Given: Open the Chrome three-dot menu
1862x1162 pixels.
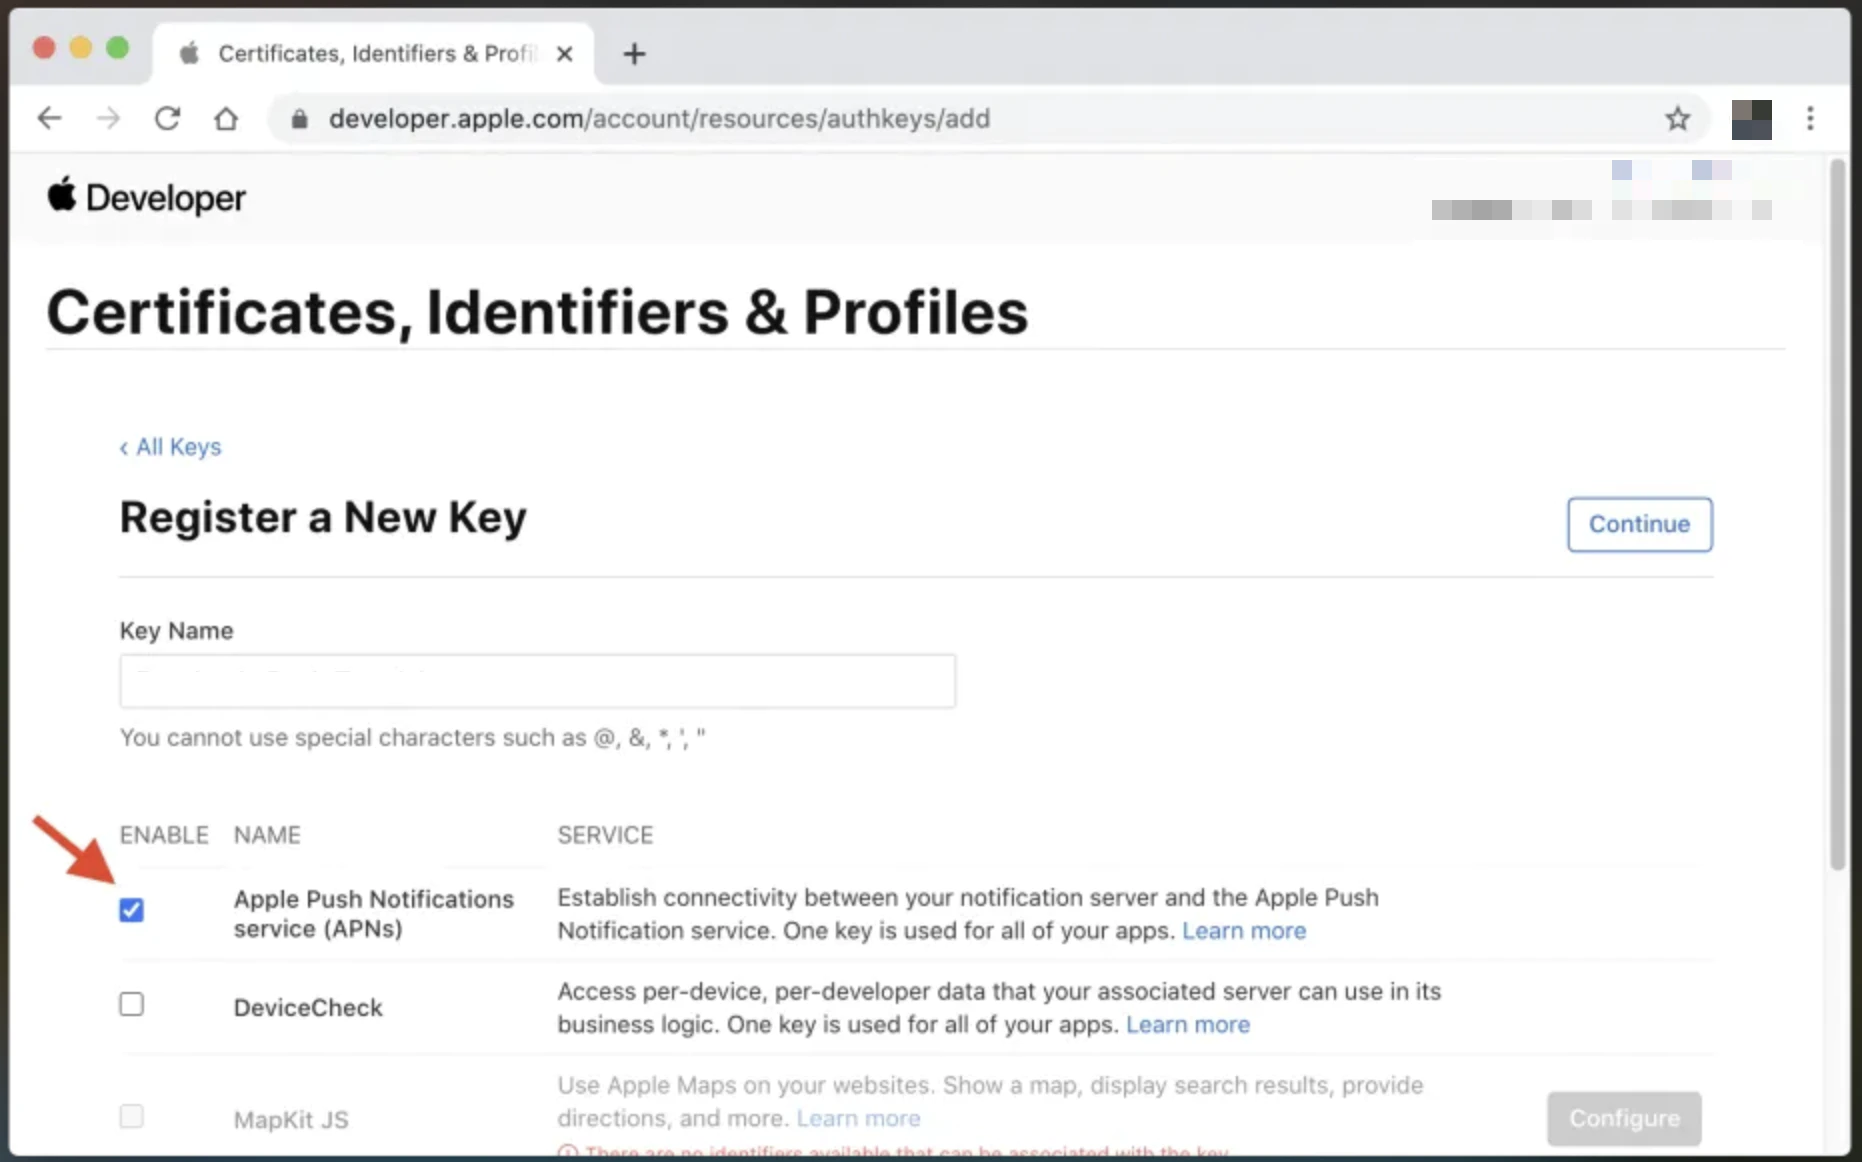Looking at the screenshot, I should 1810,119.
